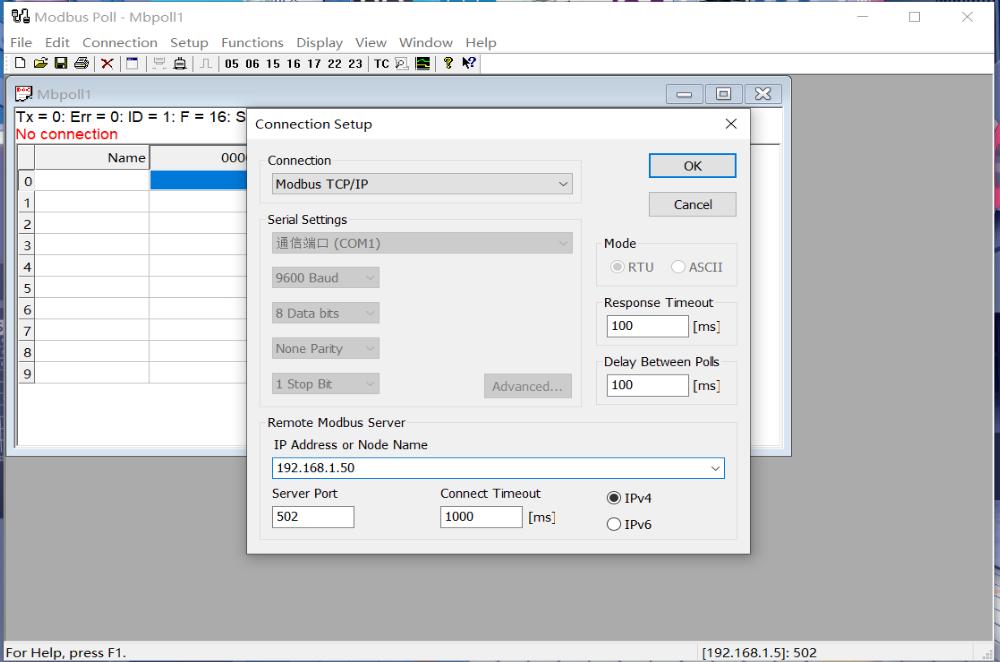1000x662 pixels.
Task: Close the Connection Setup dialog
Action: [731, 124]
